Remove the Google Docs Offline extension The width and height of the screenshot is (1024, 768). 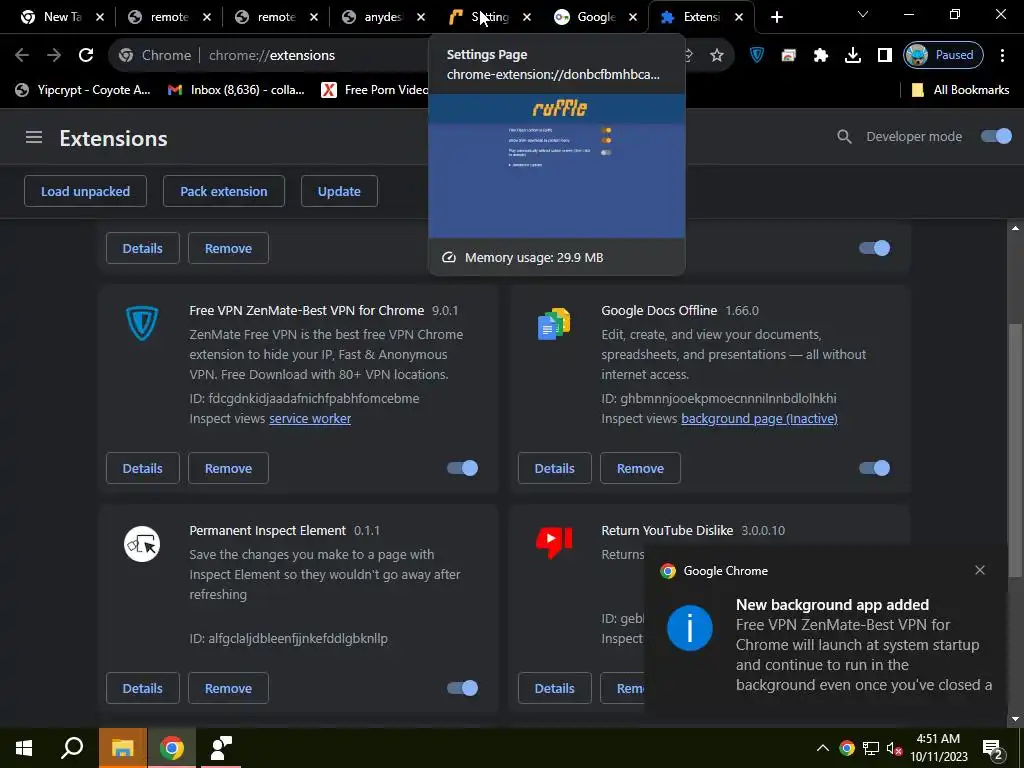point(641,468)
